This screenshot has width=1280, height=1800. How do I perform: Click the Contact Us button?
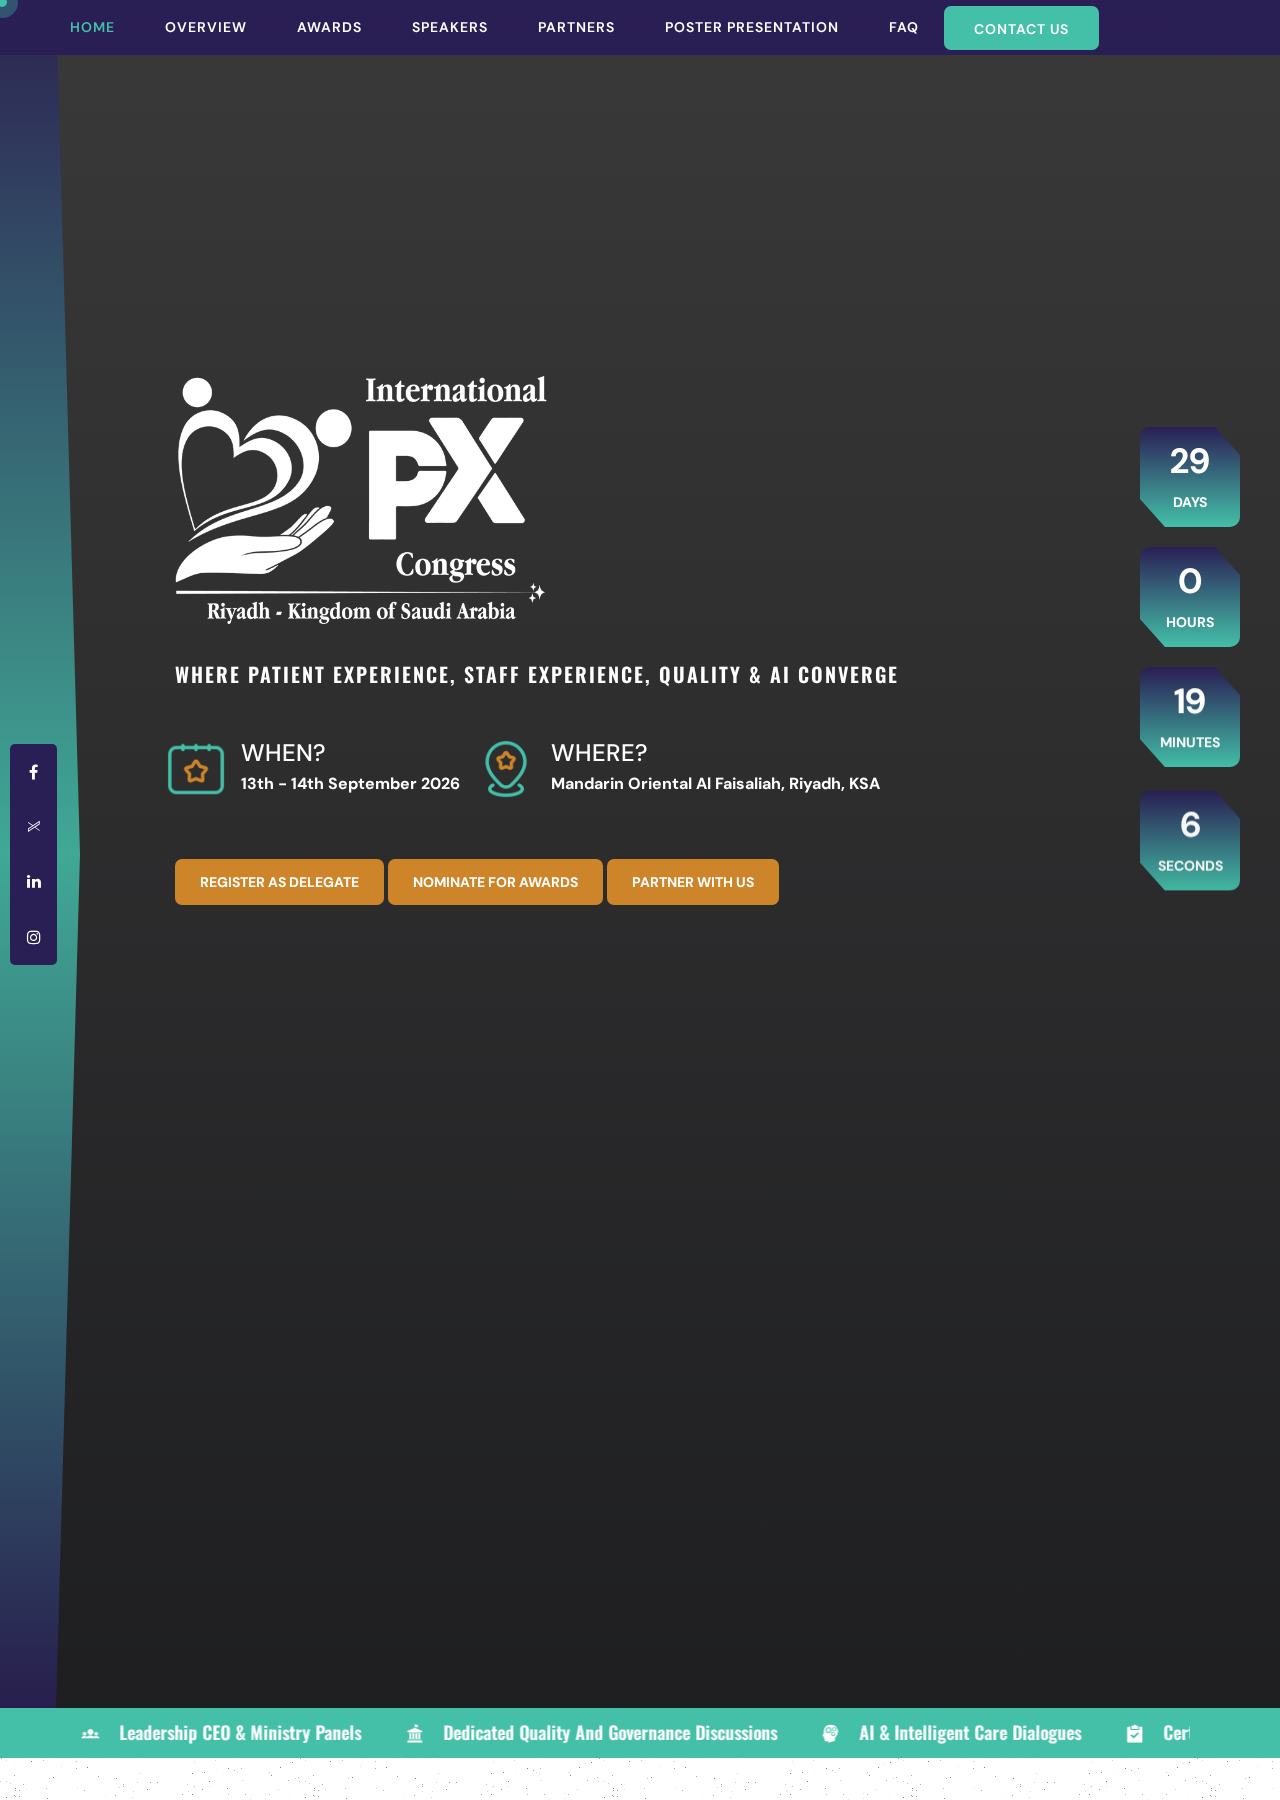point(1021,28)
